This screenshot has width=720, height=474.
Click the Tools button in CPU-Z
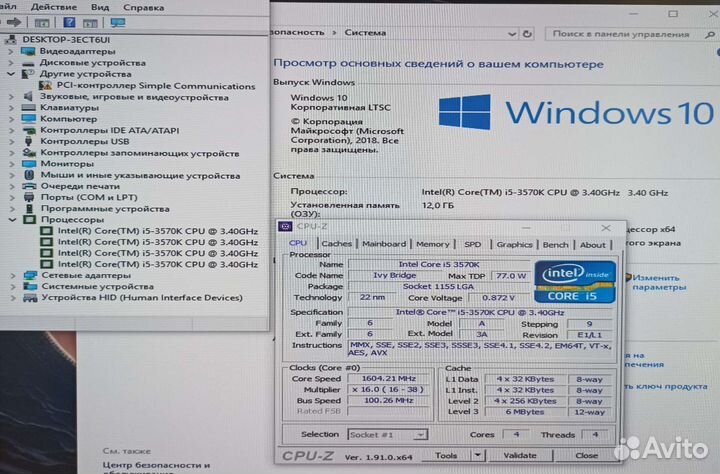(446, 455)
